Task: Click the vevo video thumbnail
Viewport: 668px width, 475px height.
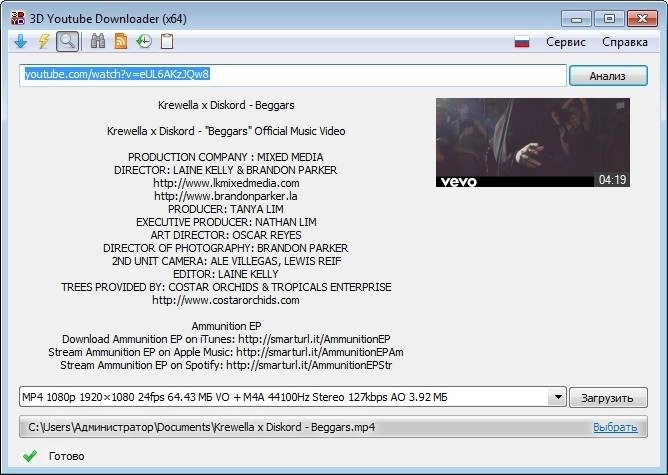Action: 533,142
